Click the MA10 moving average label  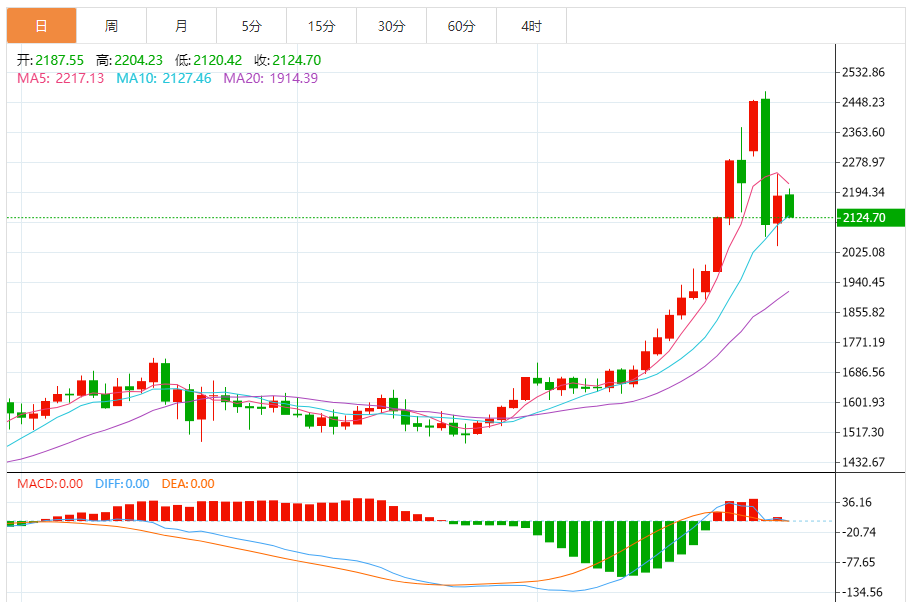[164, 78]
